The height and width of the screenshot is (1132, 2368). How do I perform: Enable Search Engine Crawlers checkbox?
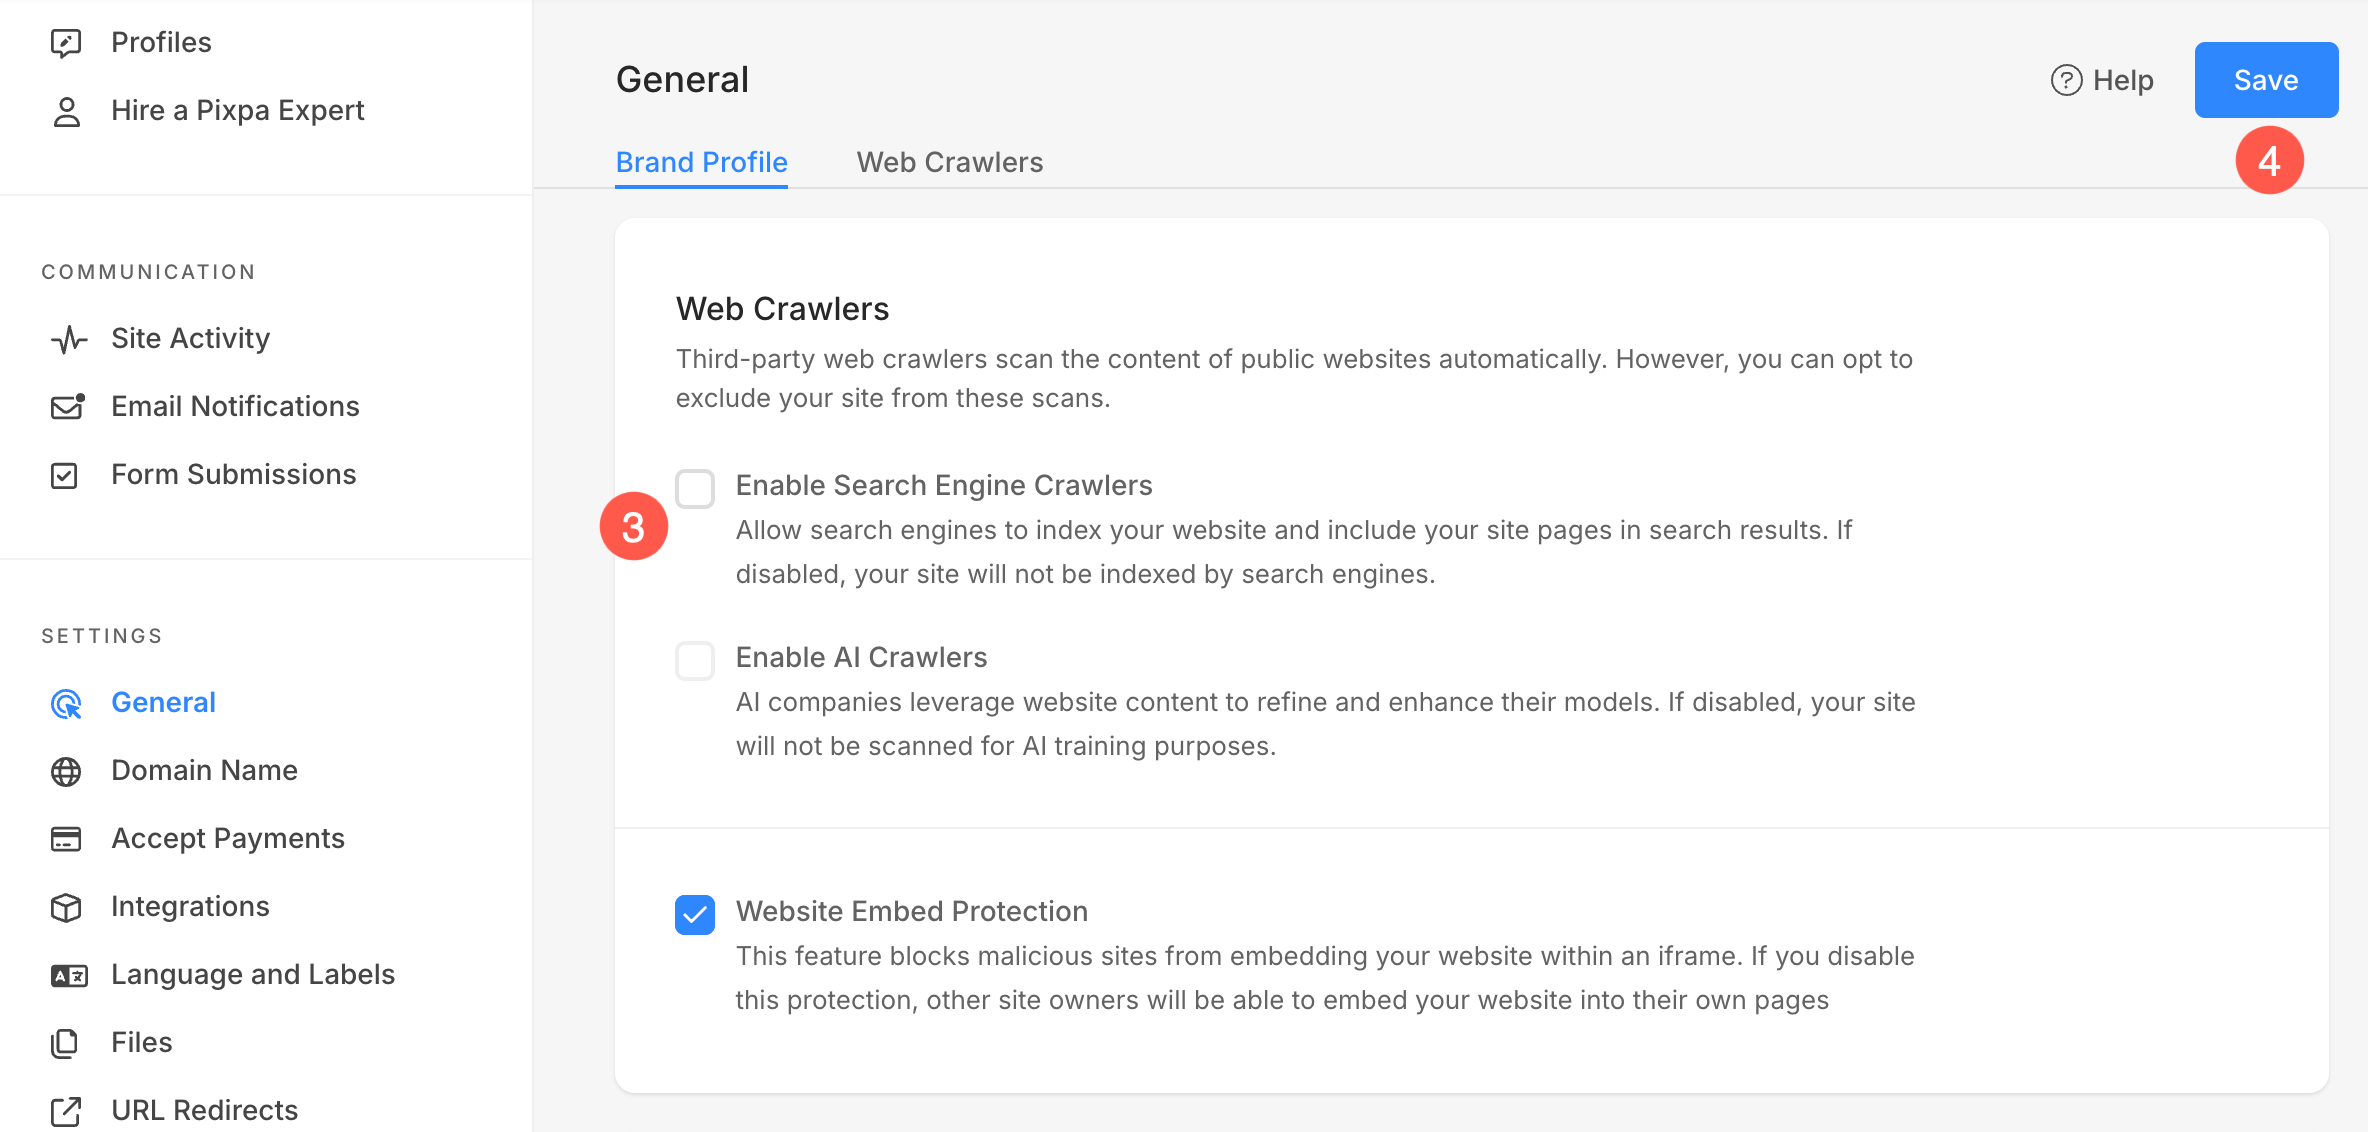coord(695,489)
